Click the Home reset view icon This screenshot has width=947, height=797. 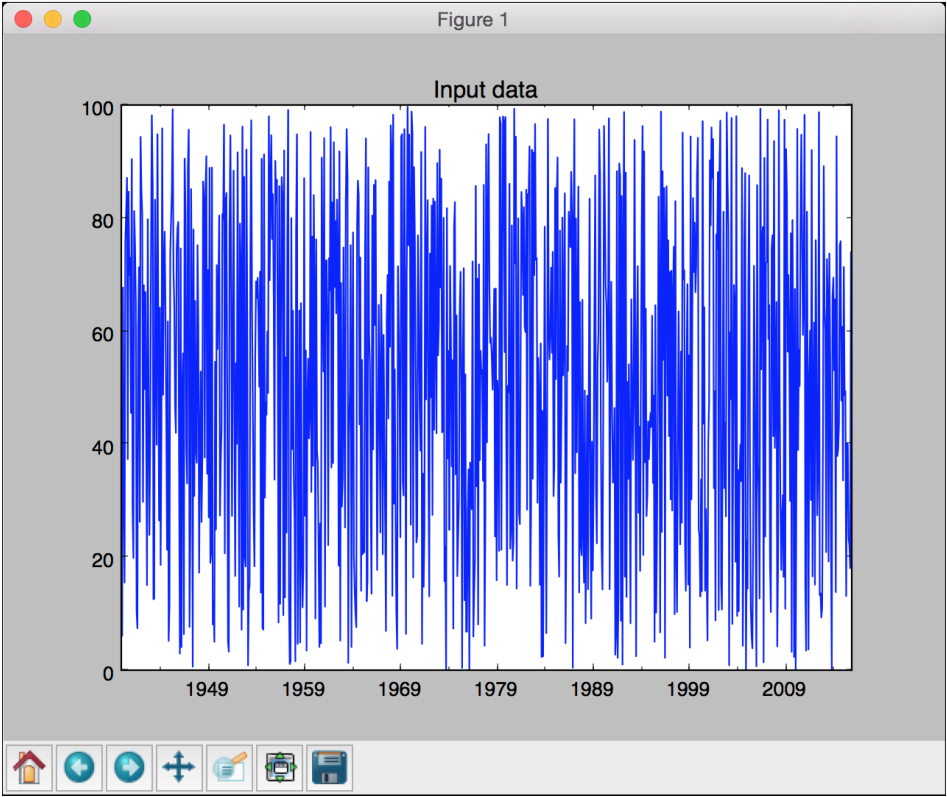click(x=30, y=768)
